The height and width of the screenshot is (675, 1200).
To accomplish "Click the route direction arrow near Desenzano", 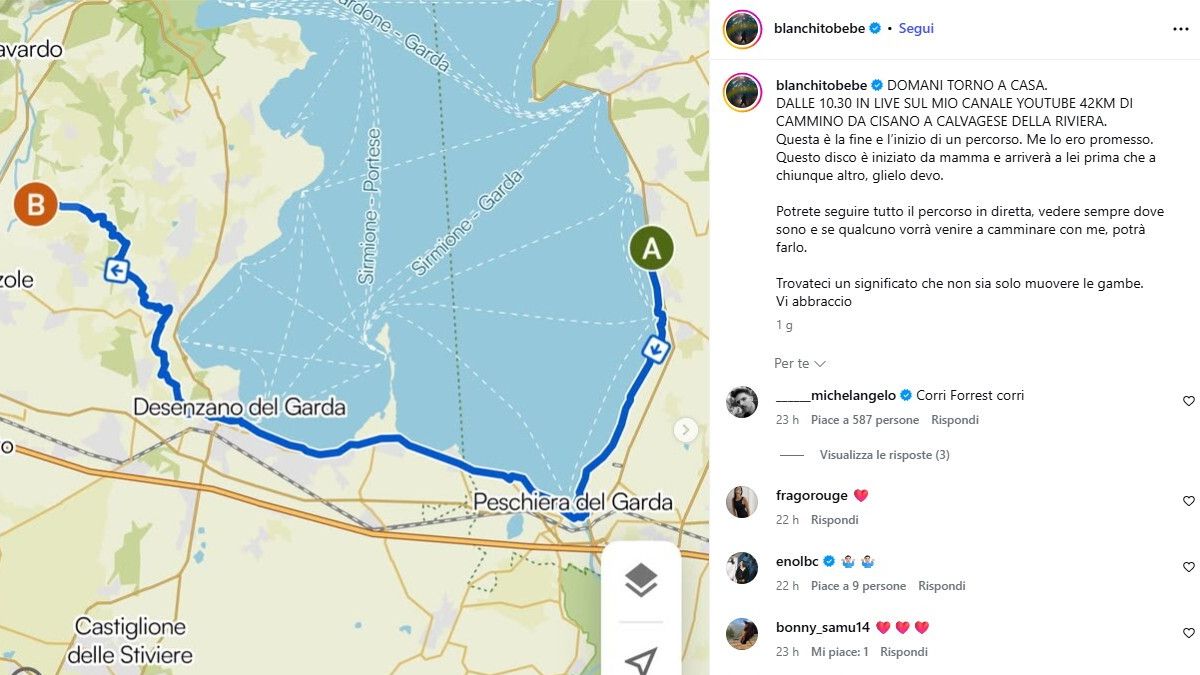I will pyautogui.click(x=117, y=270).
